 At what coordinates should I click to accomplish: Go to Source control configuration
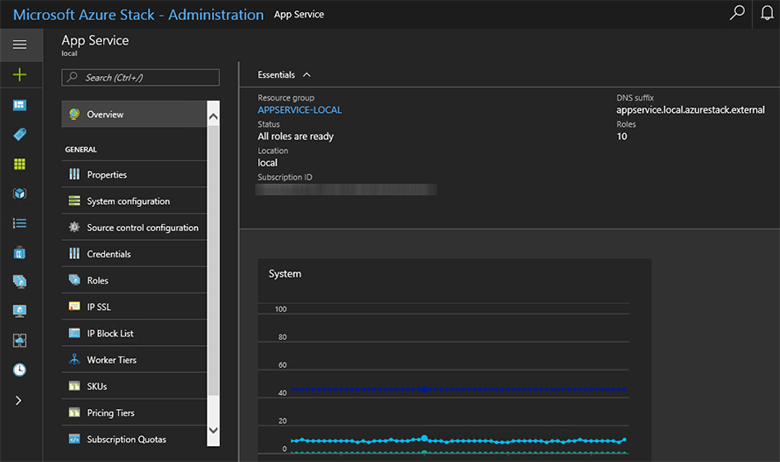click(142, 228)
